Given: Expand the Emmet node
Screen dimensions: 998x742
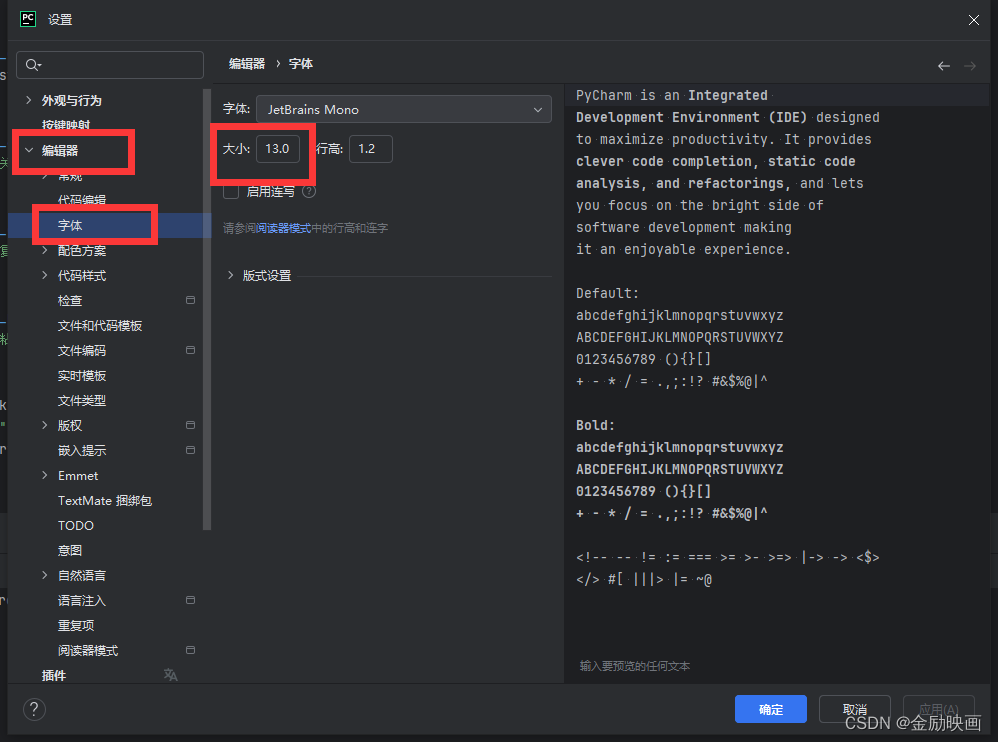Looking at the screenshot, I should 45,475.
